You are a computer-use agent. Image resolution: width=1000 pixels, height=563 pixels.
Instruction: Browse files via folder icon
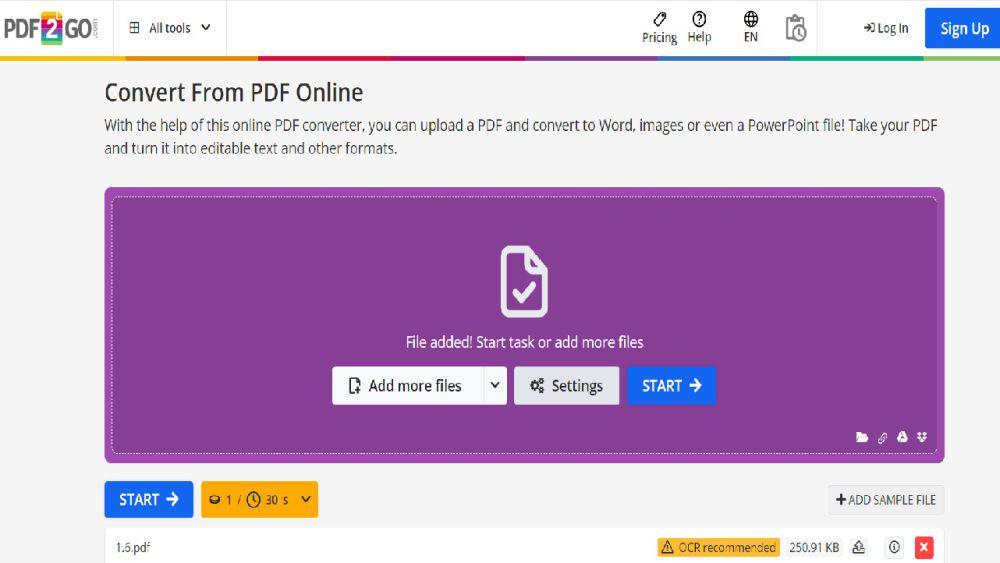click(x=862, y=437)
